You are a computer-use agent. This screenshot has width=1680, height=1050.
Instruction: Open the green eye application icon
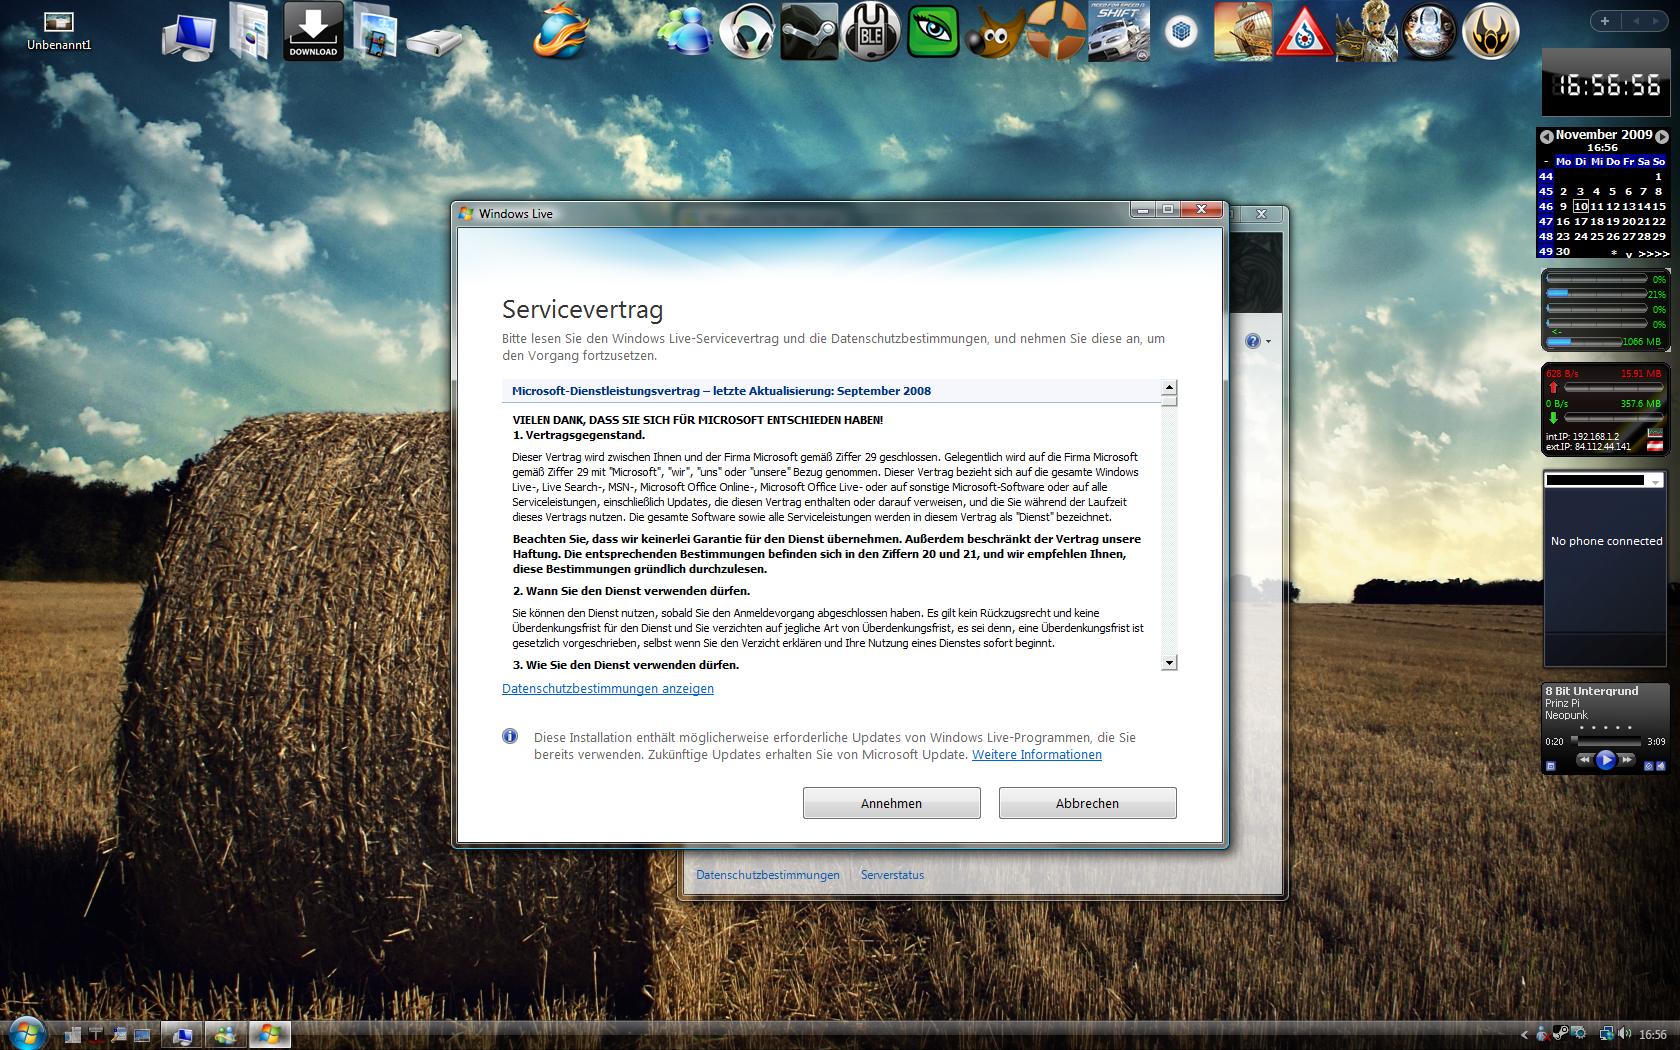(932, 31)
